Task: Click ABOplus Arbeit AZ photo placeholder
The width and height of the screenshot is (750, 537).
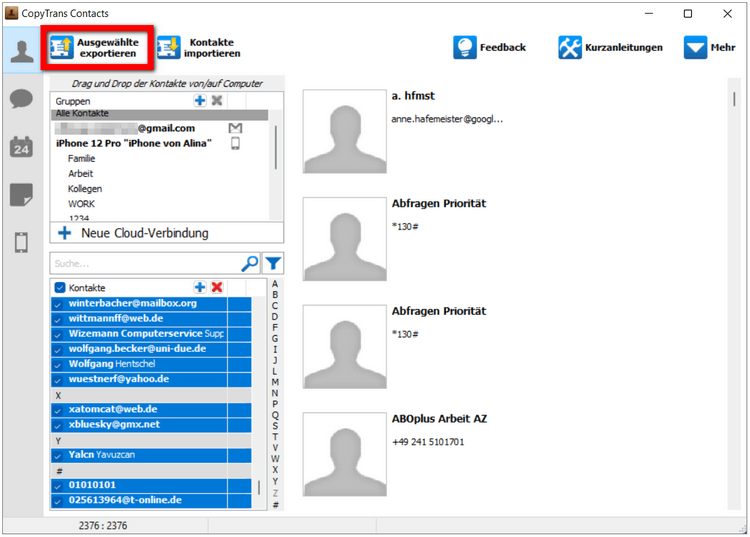Action: (344, 454)
